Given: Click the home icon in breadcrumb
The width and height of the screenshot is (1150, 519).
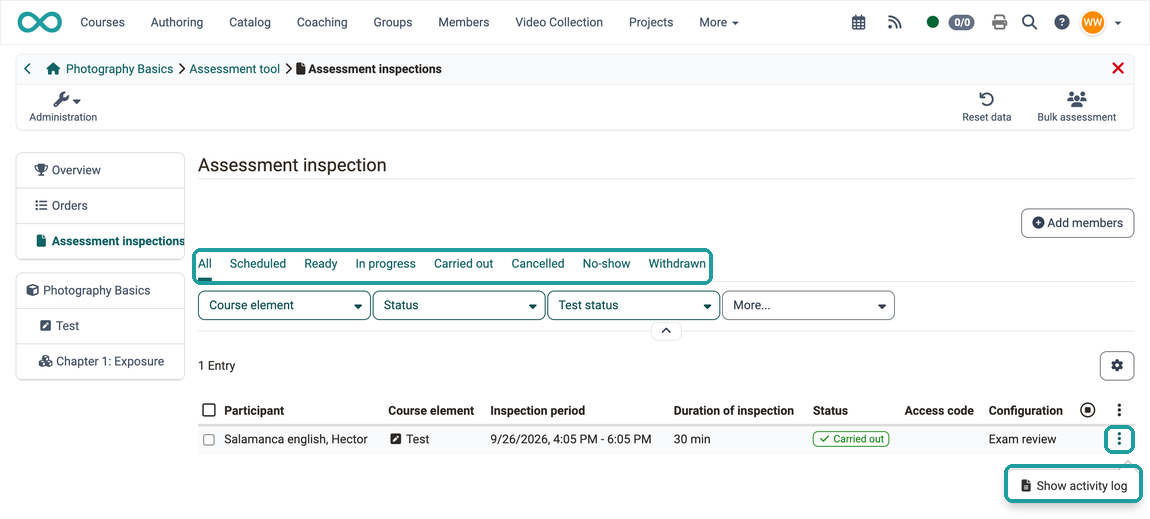Looking at the screenshot, I should [x=53, y=69].
